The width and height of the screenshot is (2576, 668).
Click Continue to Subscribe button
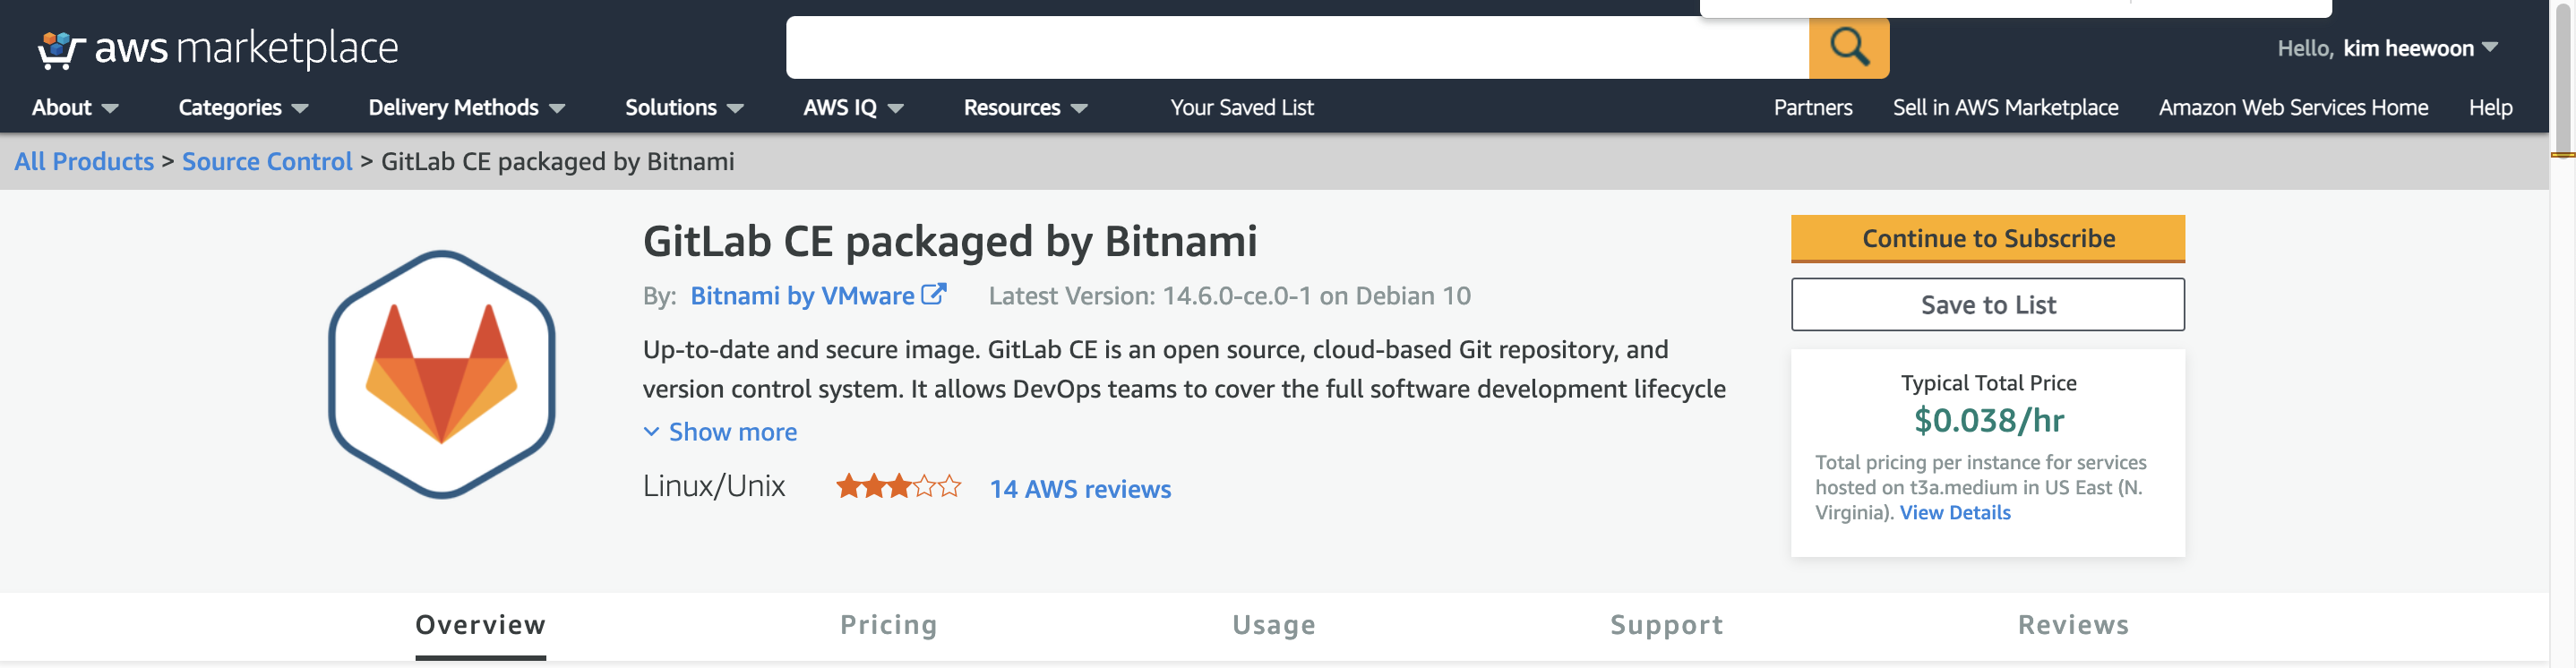[x=1987, y=239]
